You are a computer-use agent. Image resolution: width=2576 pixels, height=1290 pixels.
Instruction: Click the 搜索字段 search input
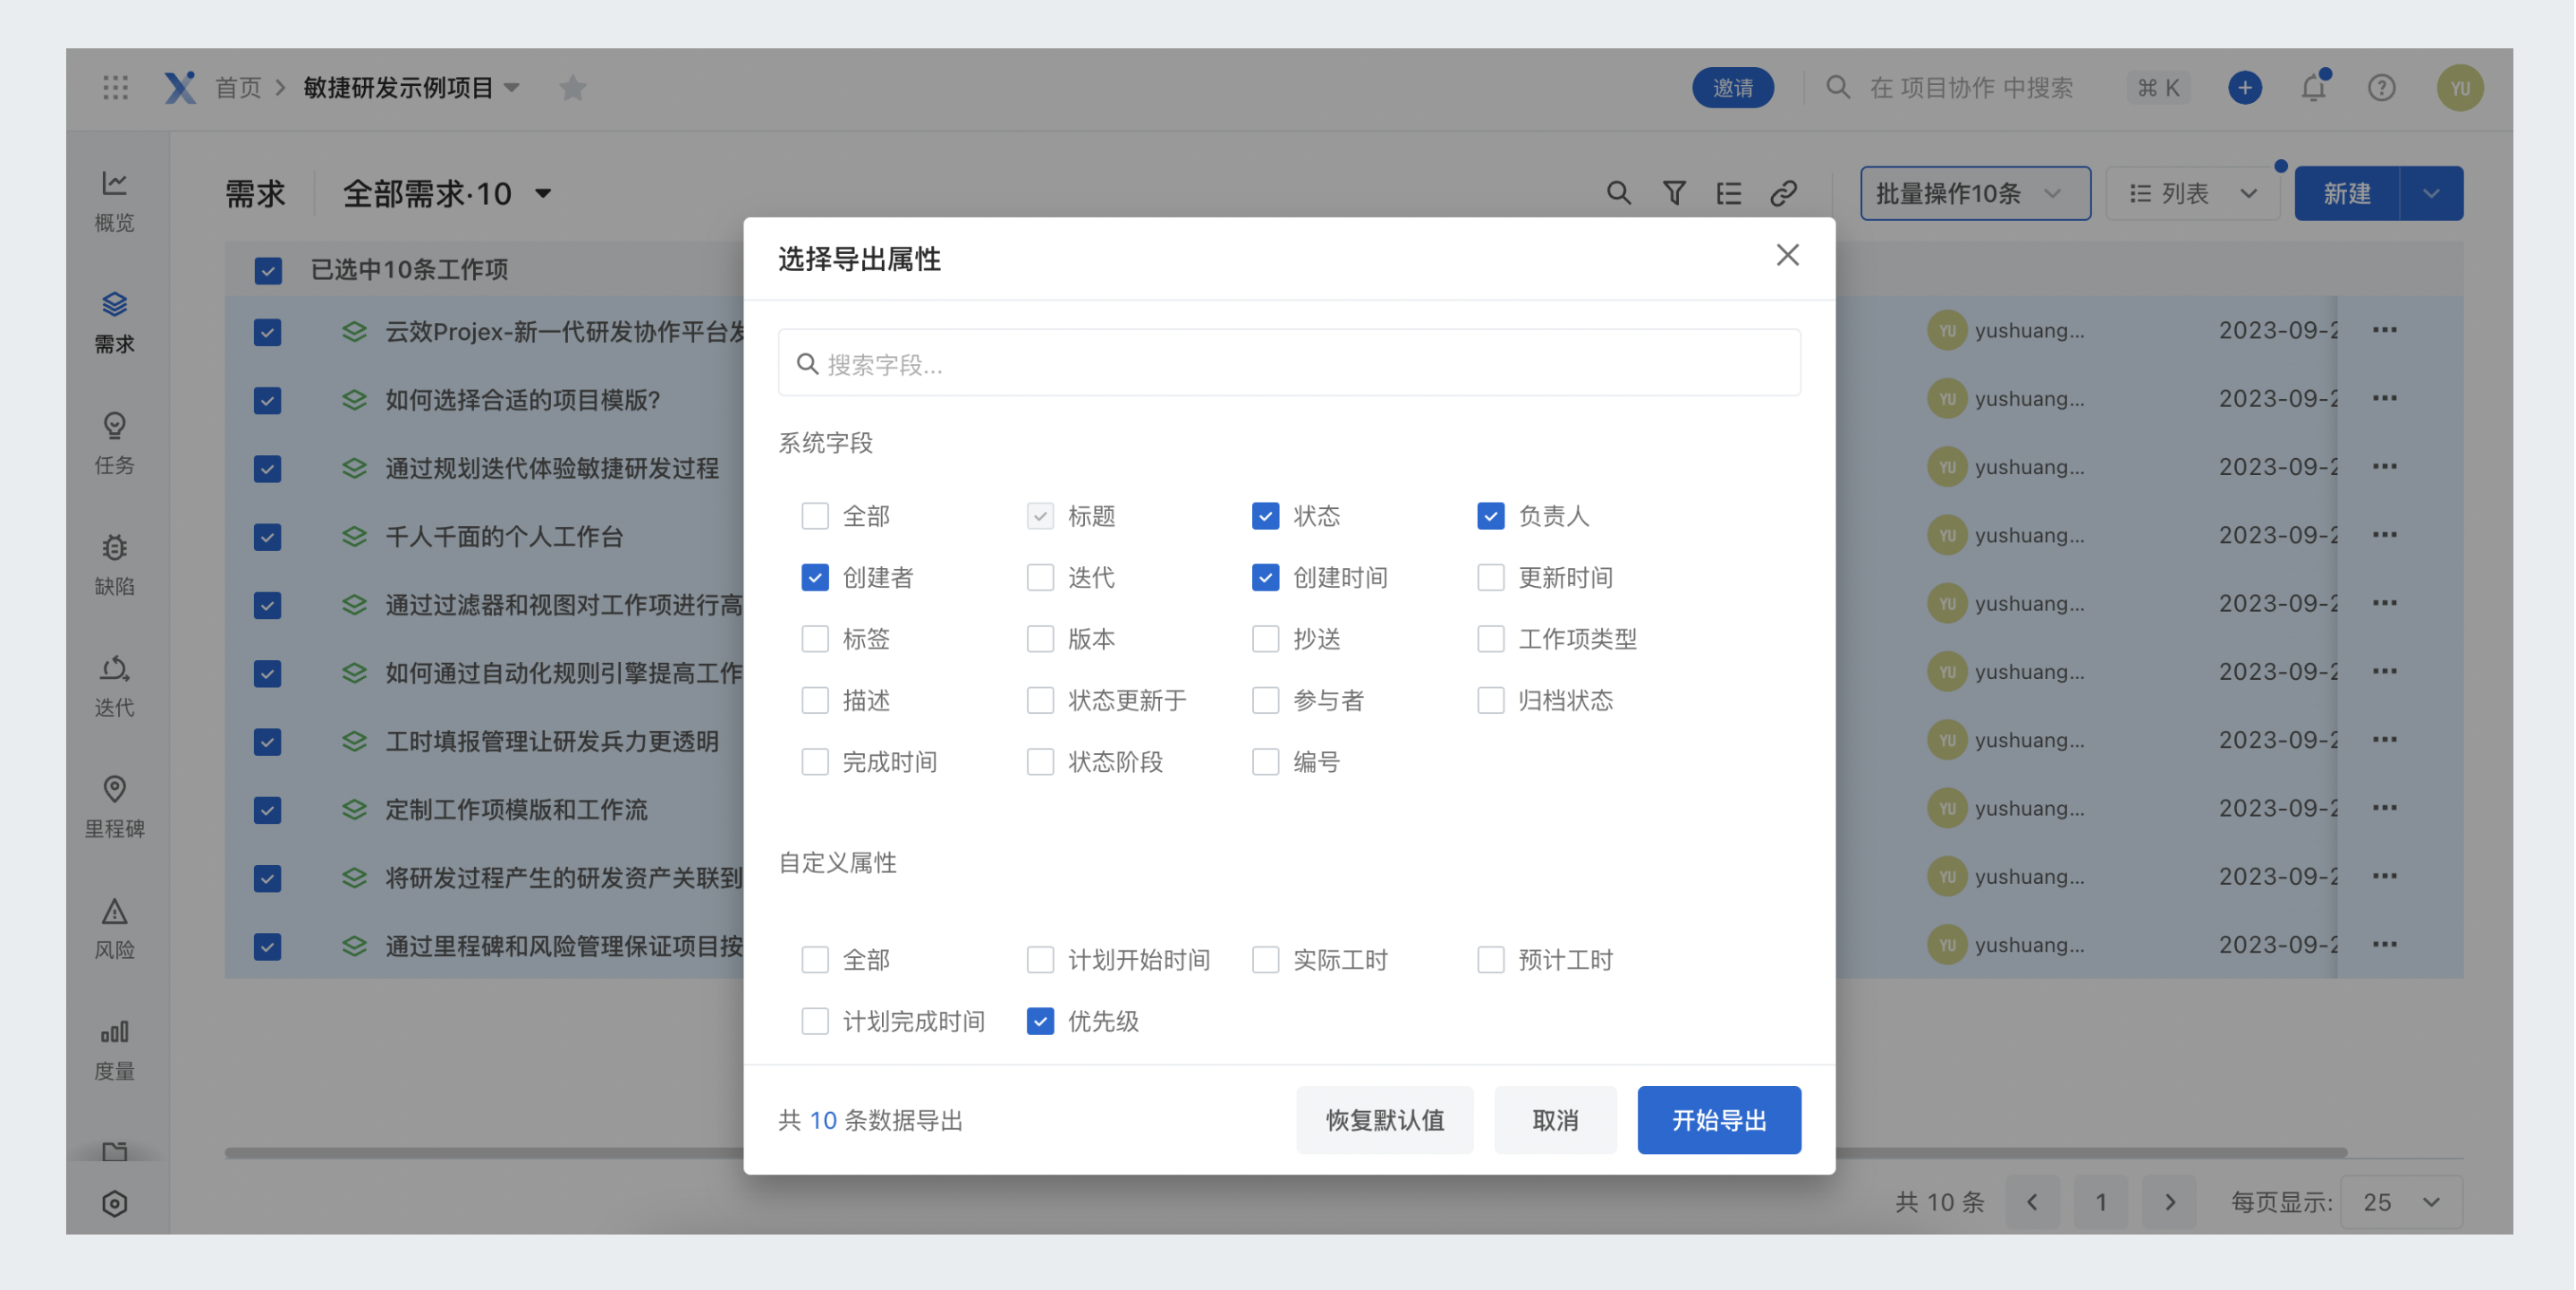pos(1289,364)
